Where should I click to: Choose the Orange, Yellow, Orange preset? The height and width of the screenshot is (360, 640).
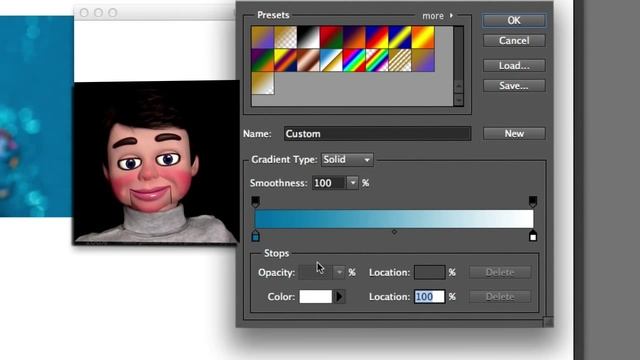tap(423, 38)
